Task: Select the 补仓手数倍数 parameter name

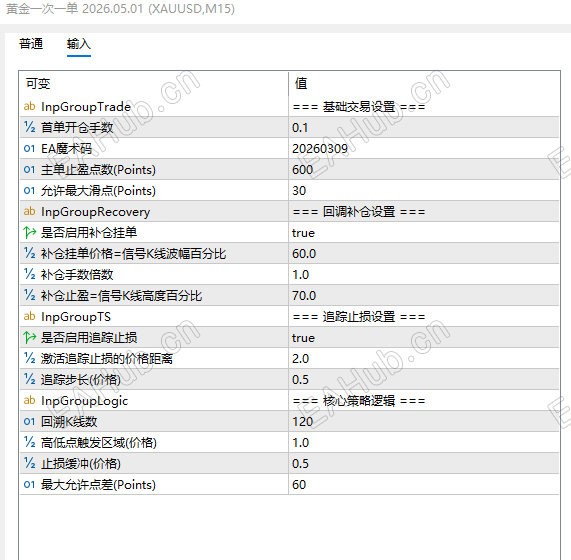Action: click(x=77, y=275)
